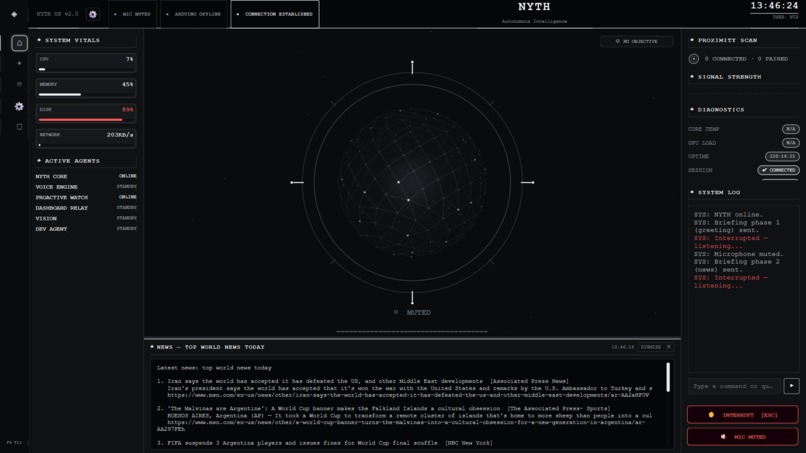This screenshot has width=806, height=453.
Task: Close the news panel with X
Action: (x=669, y=347)
